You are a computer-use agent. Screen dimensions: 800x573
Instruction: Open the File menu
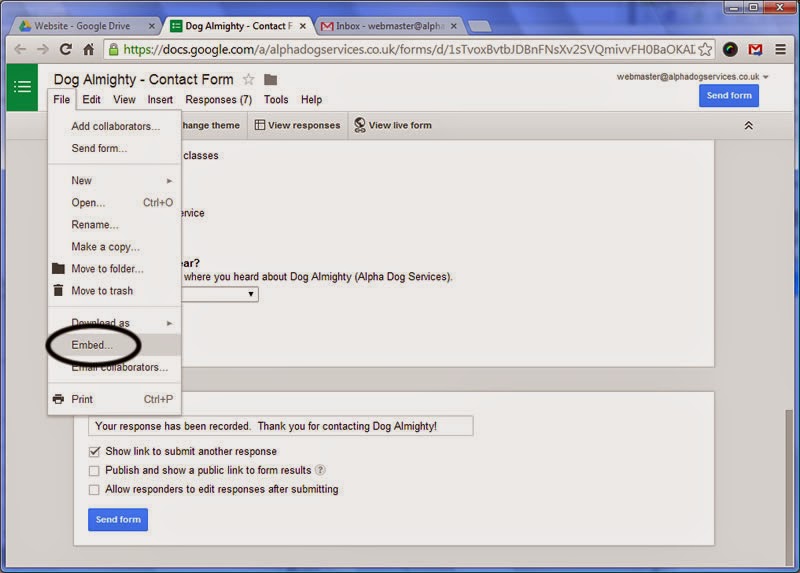(x=62, y=99)
